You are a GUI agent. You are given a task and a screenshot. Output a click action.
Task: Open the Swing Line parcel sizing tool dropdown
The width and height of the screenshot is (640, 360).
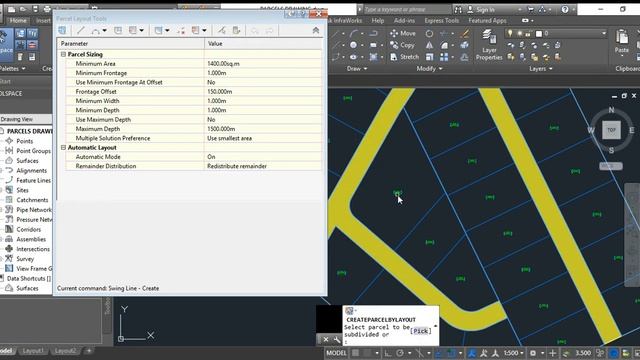click(x=142, y=31)
